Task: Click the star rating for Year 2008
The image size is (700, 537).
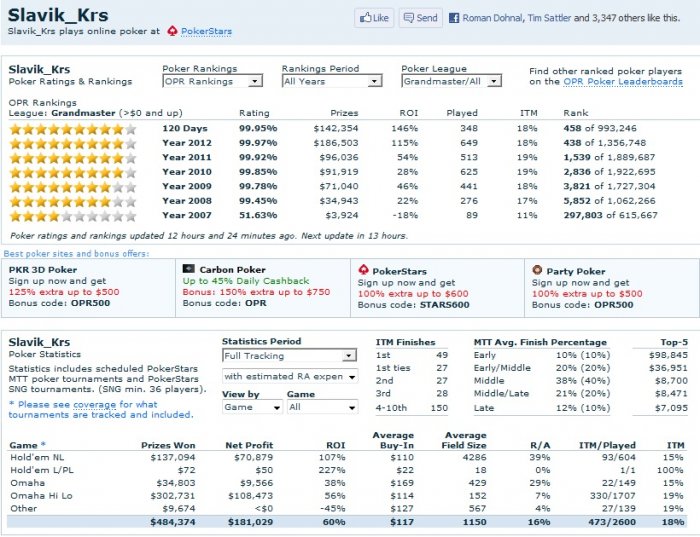Action: coord(73,202)
